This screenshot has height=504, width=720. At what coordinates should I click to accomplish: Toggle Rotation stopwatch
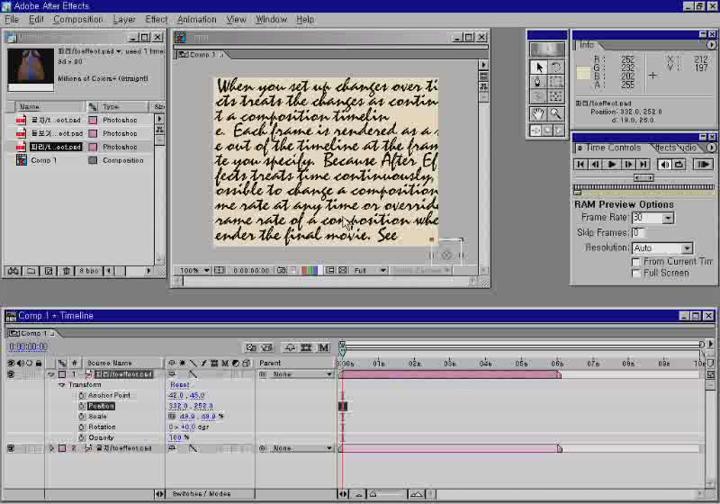coord(82,427)
